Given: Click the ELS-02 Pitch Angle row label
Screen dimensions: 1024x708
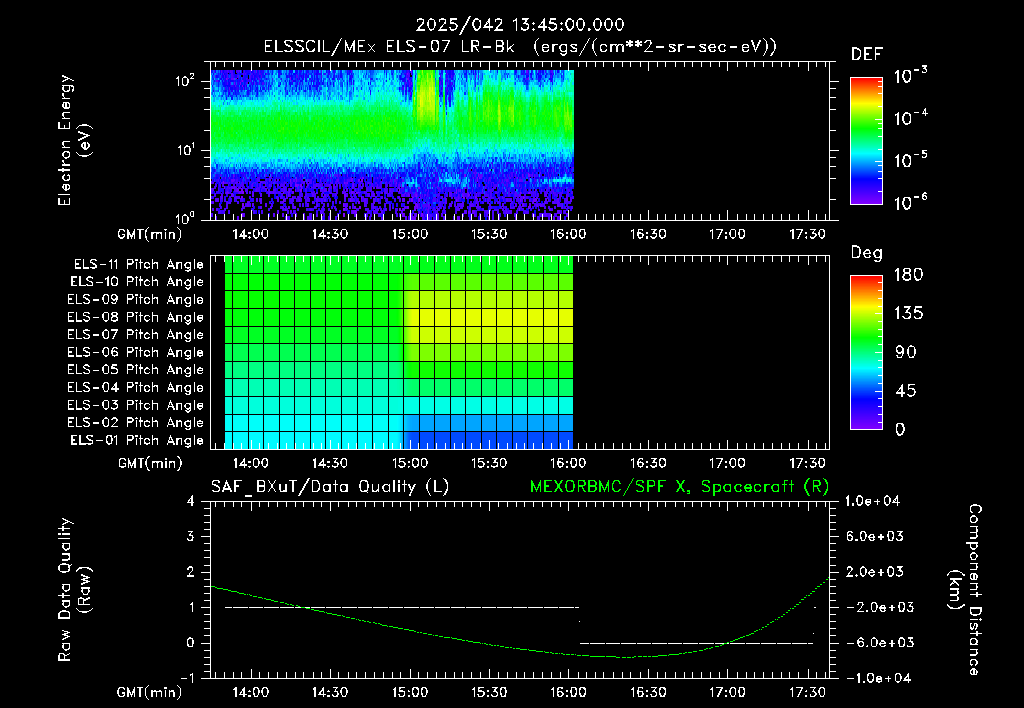Looking at the screenshot, I should click(136, 423).
